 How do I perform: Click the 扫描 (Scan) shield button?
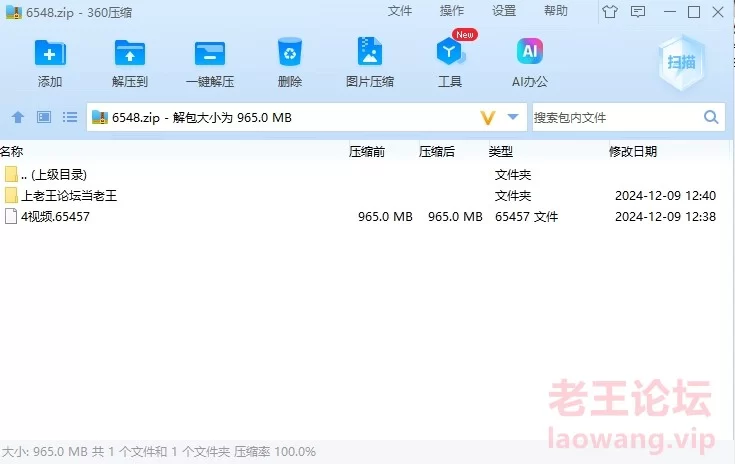pos(682,62)
